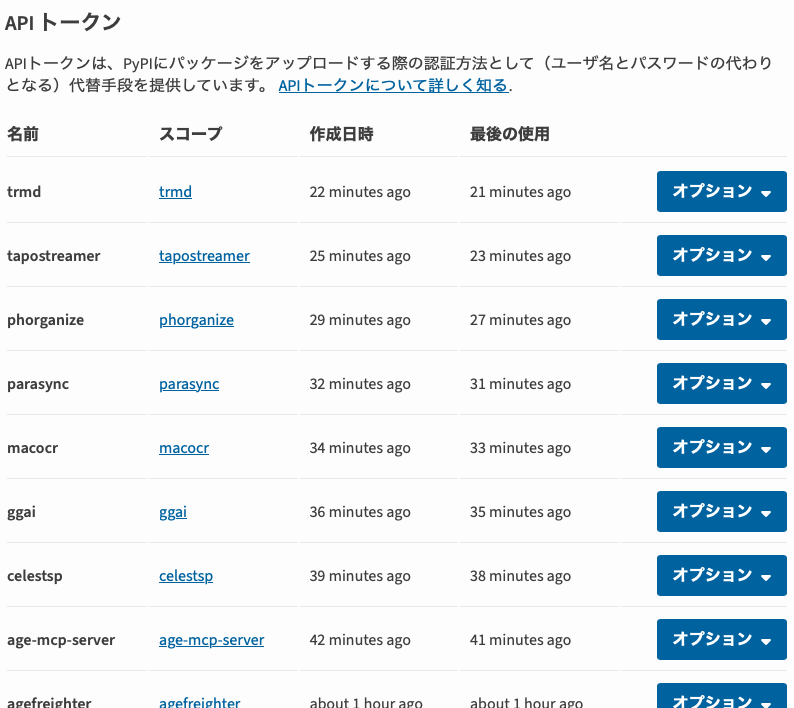Viewport: 794px width, 708px height.
Task: Open the options dropdown for trmd token
Action: (x=721, y=192)
